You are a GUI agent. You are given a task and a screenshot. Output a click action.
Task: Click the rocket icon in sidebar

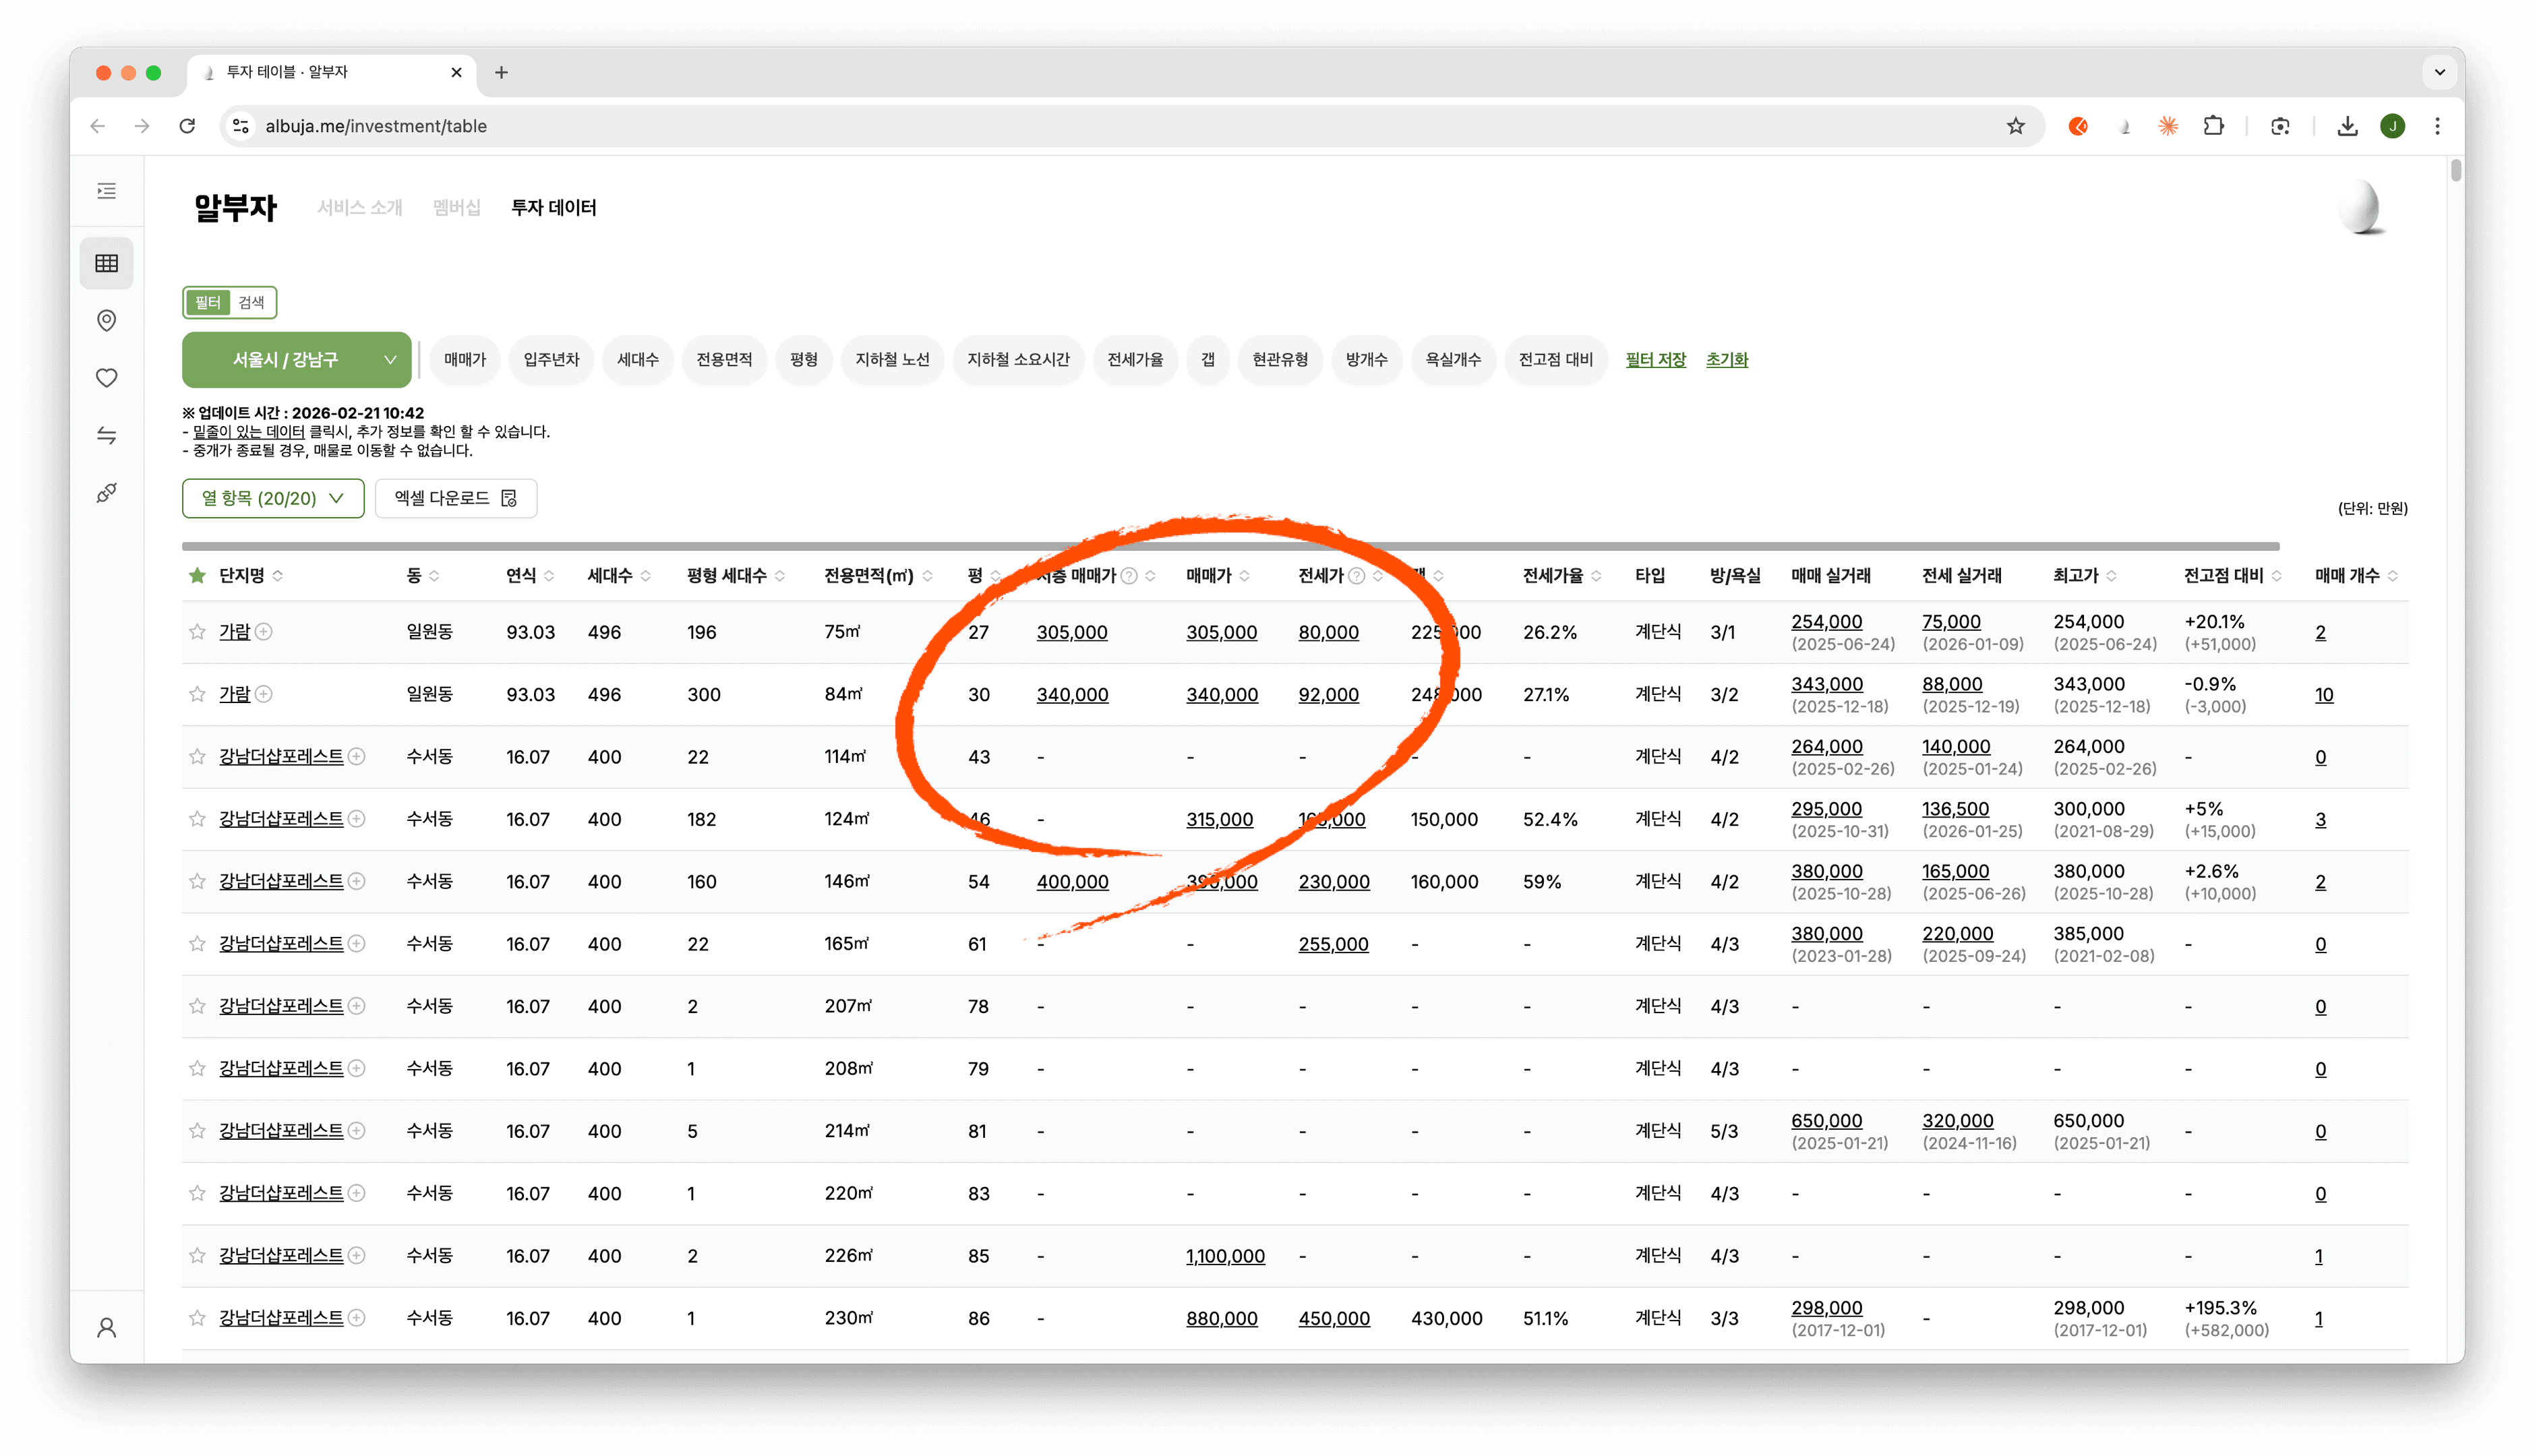106,493
